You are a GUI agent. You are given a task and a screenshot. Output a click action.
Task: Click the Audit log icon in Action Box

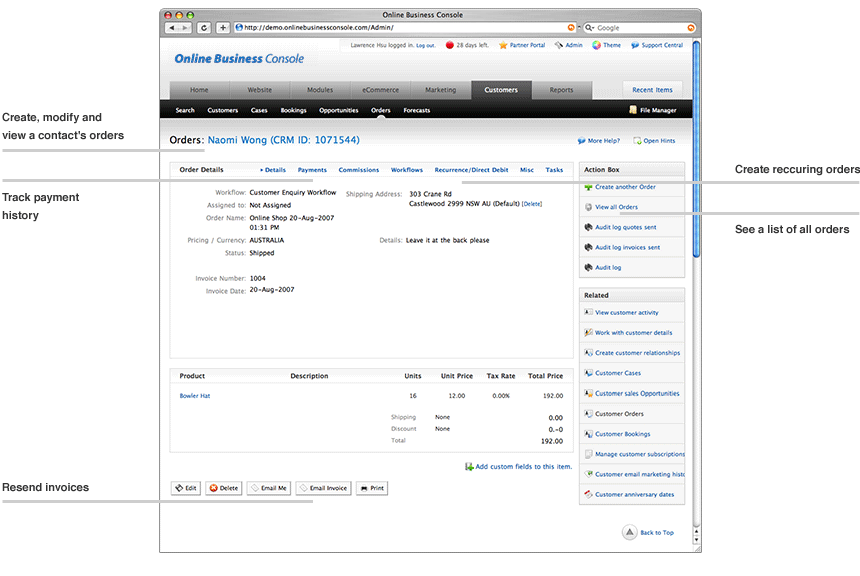coord(588,268)
